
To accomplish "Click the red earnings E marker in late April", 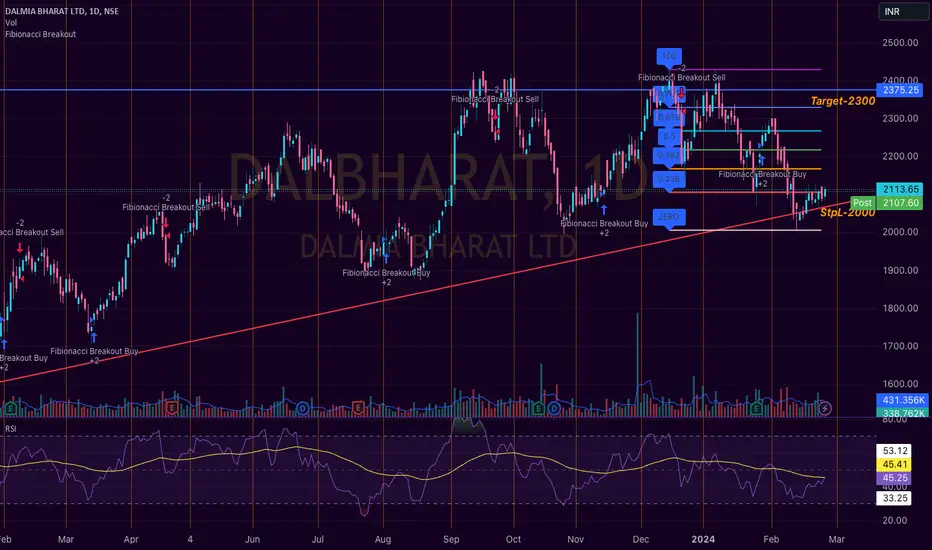I will click(x=172, y=408).
